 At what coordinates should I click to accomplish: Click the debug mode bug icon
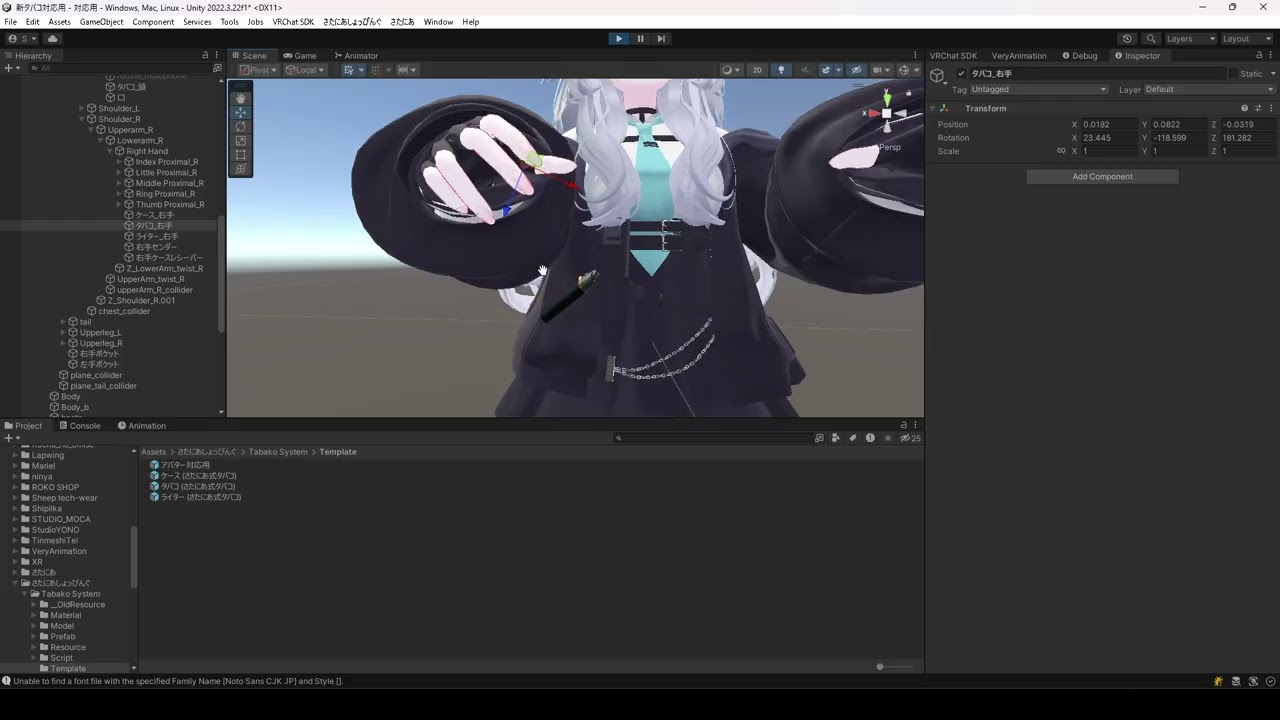point(1218,681)
